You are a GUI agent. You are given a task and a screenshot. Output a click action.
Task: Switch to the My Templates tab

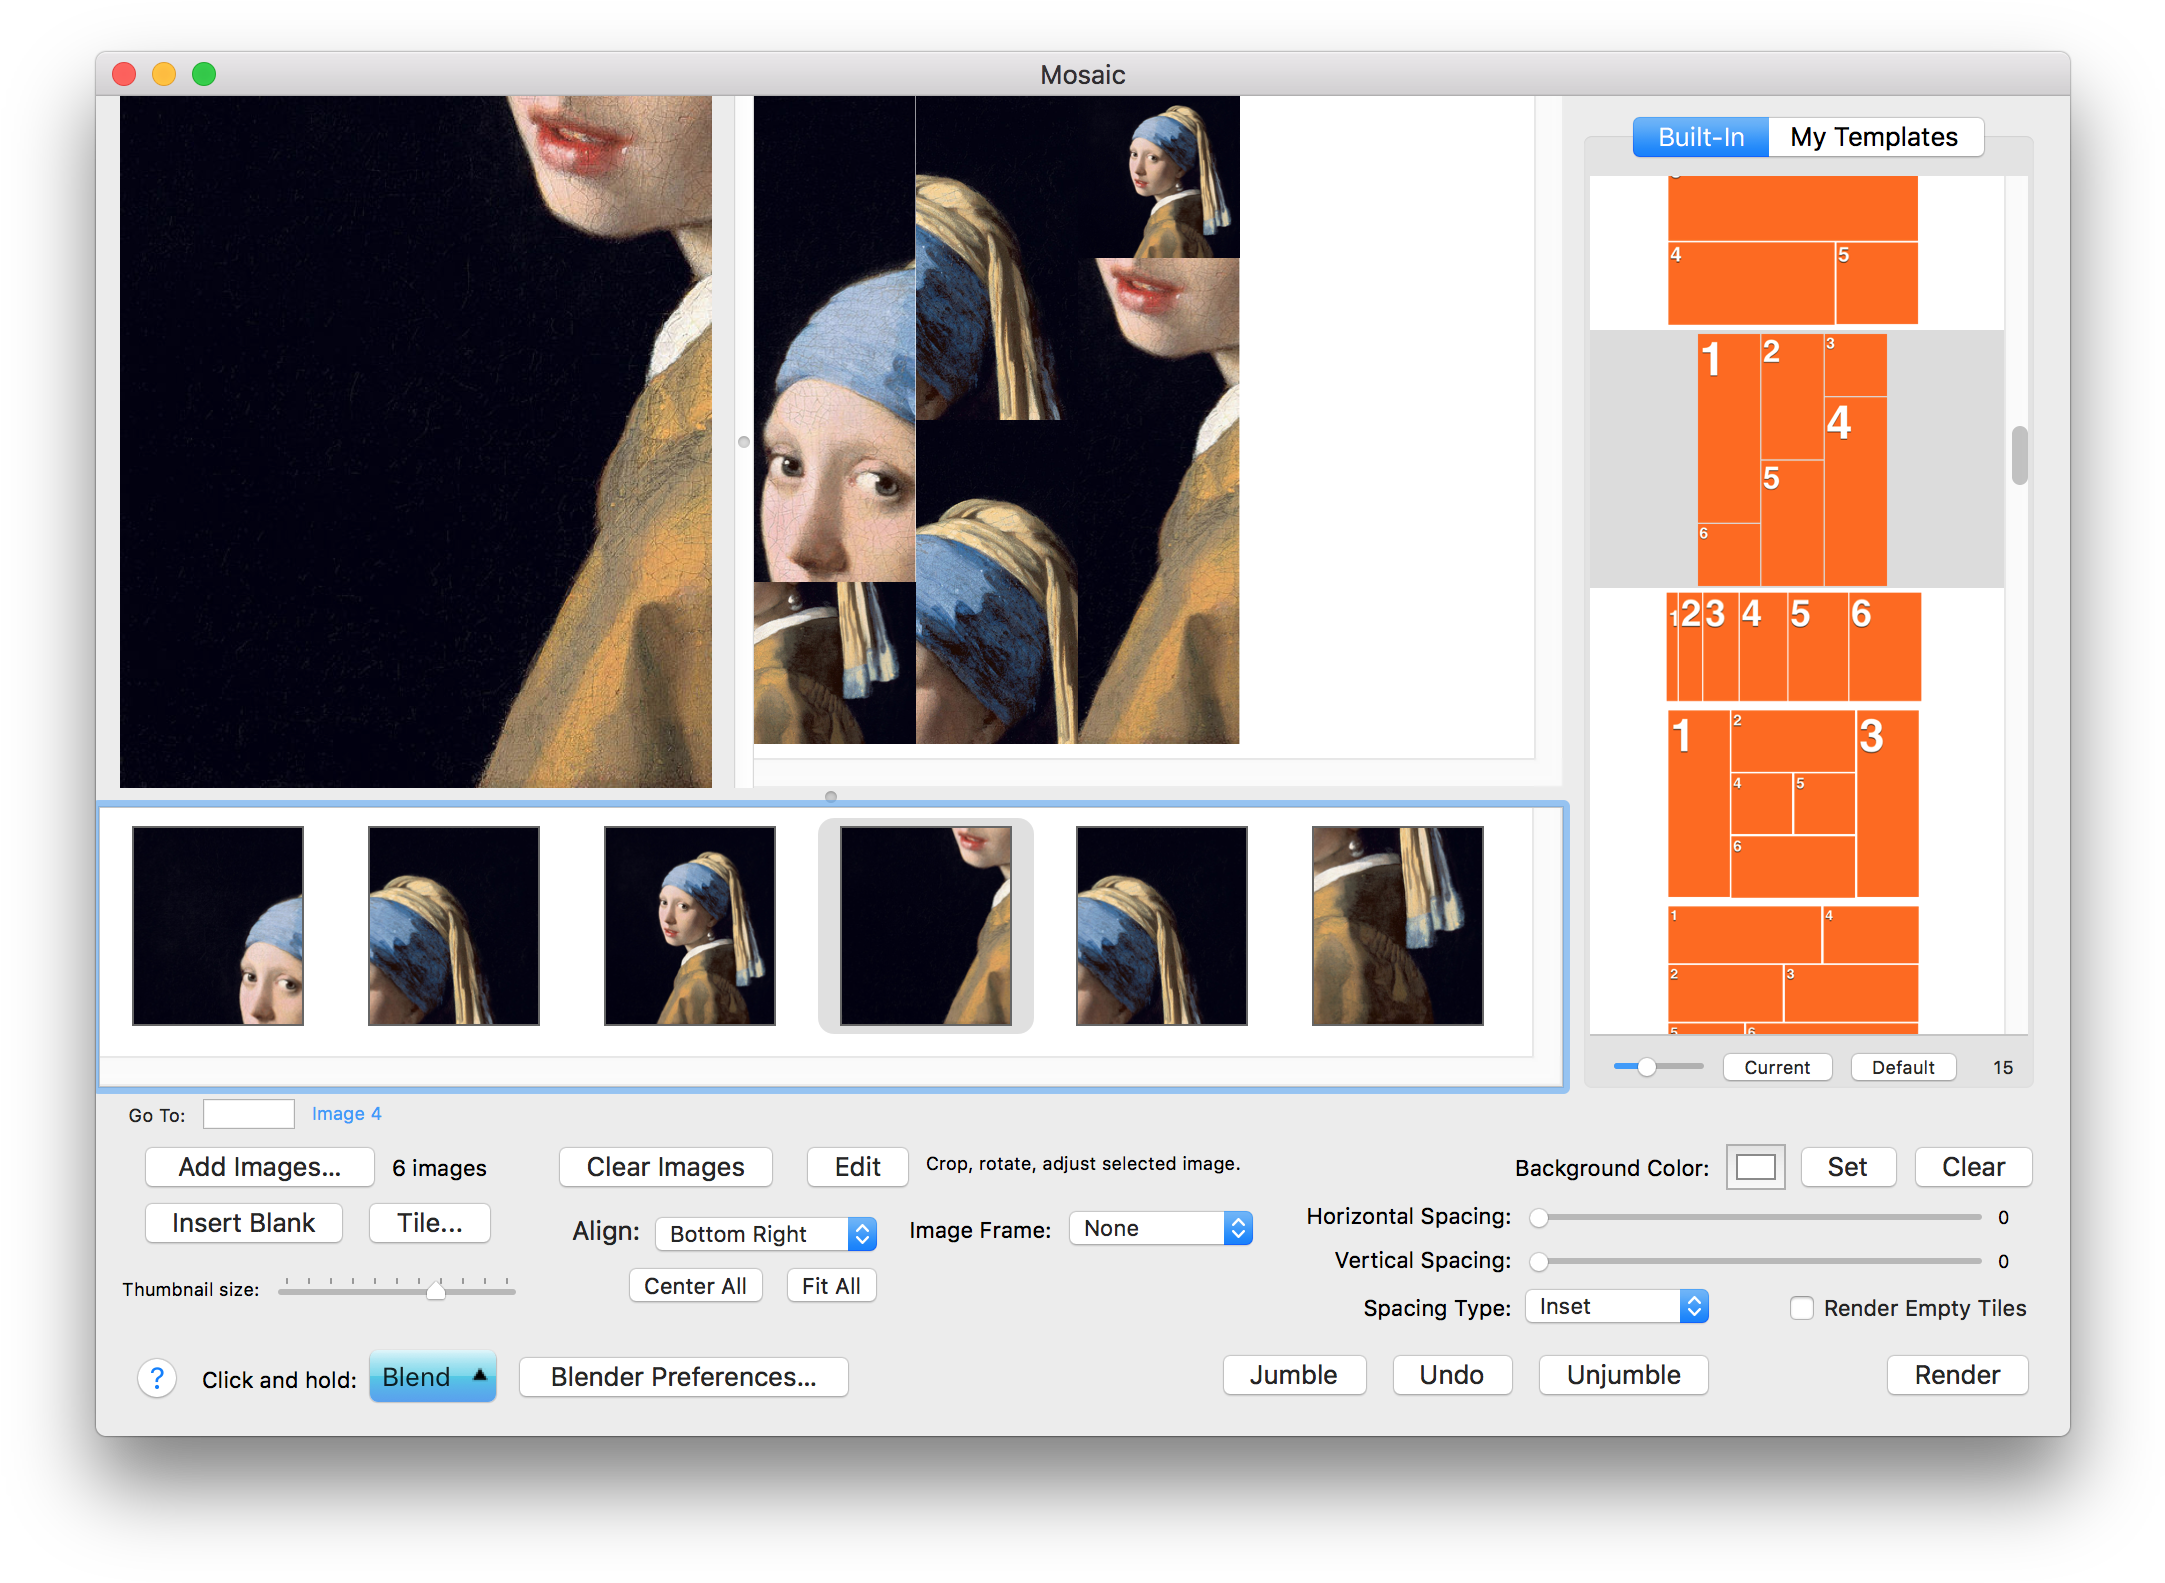click(x=1875, y=137)
